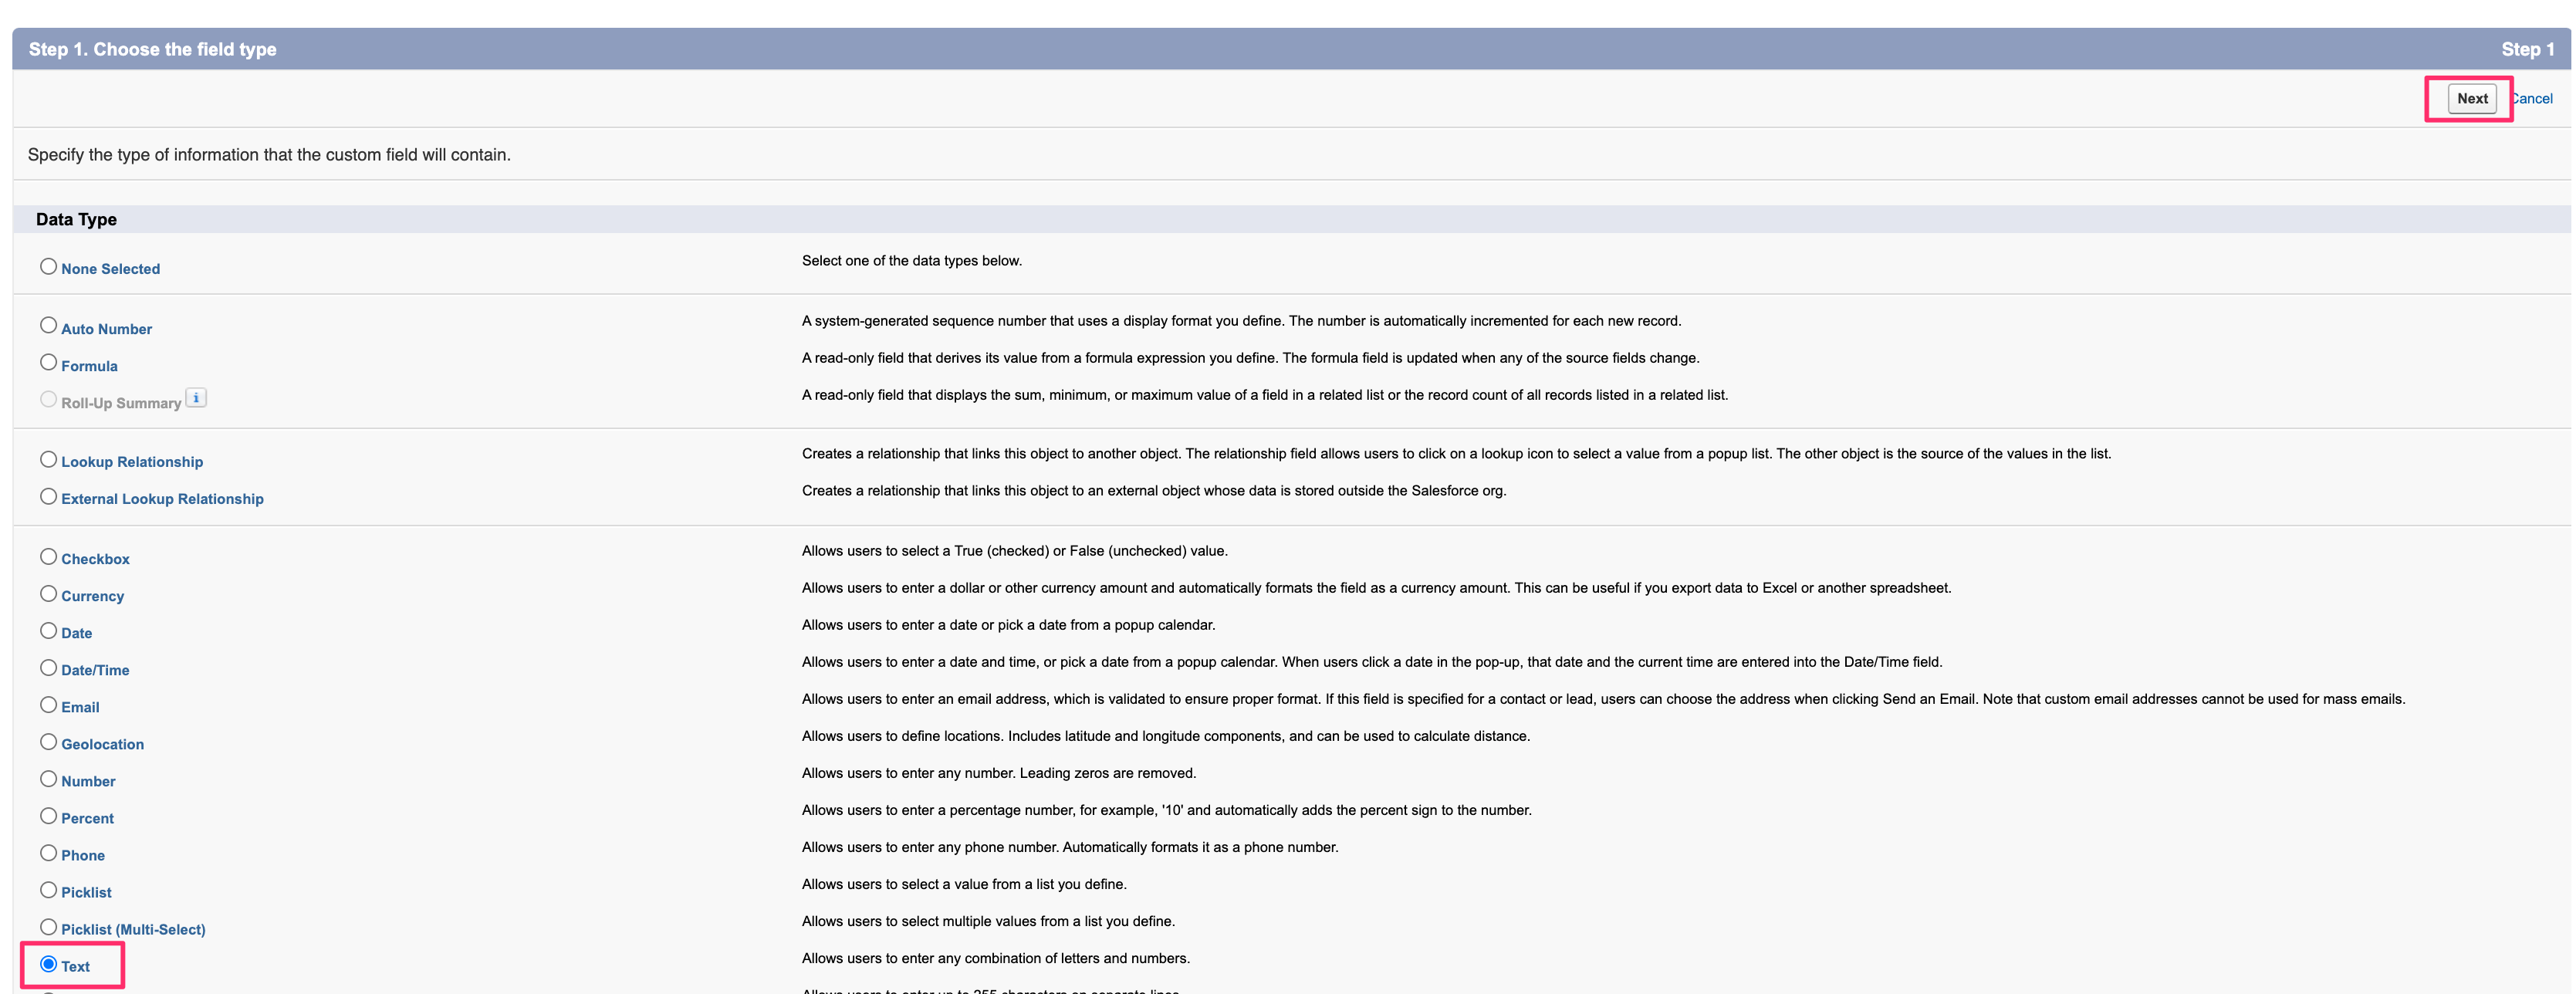Click 'Step 1. Choose the field type' heading
2576x994 pixels.
pyautogui.click(x=152, y=49)
